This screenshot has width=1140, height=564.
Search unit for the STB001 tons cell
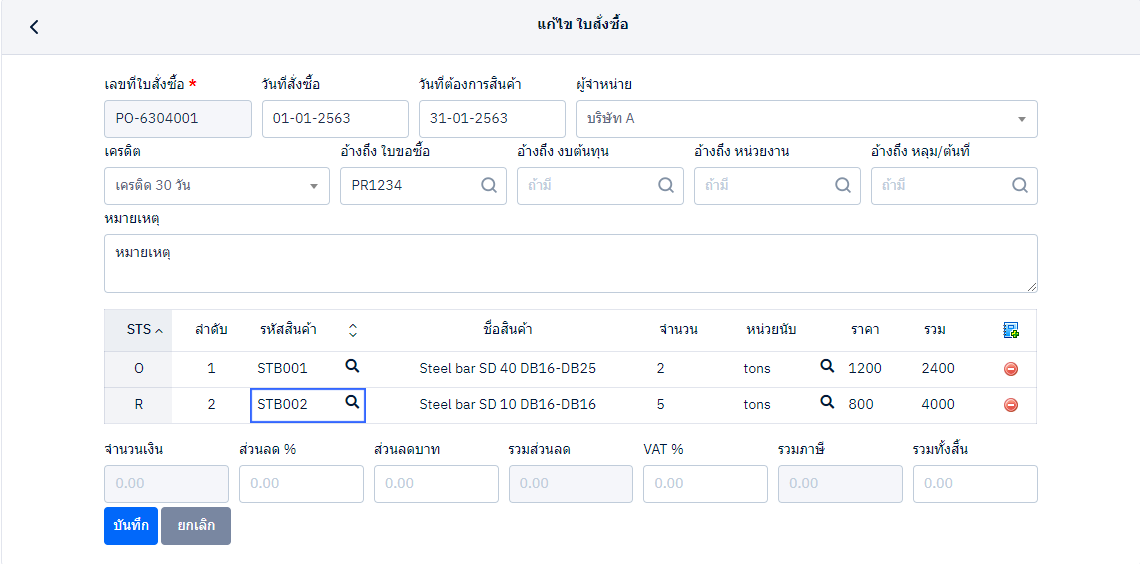point(827,366)
